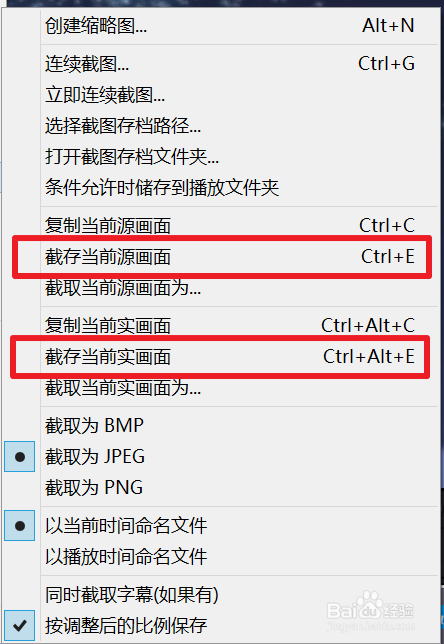
Task: Choose 以播放时间命名文件 naming option
Action: (x=222, y=557)
